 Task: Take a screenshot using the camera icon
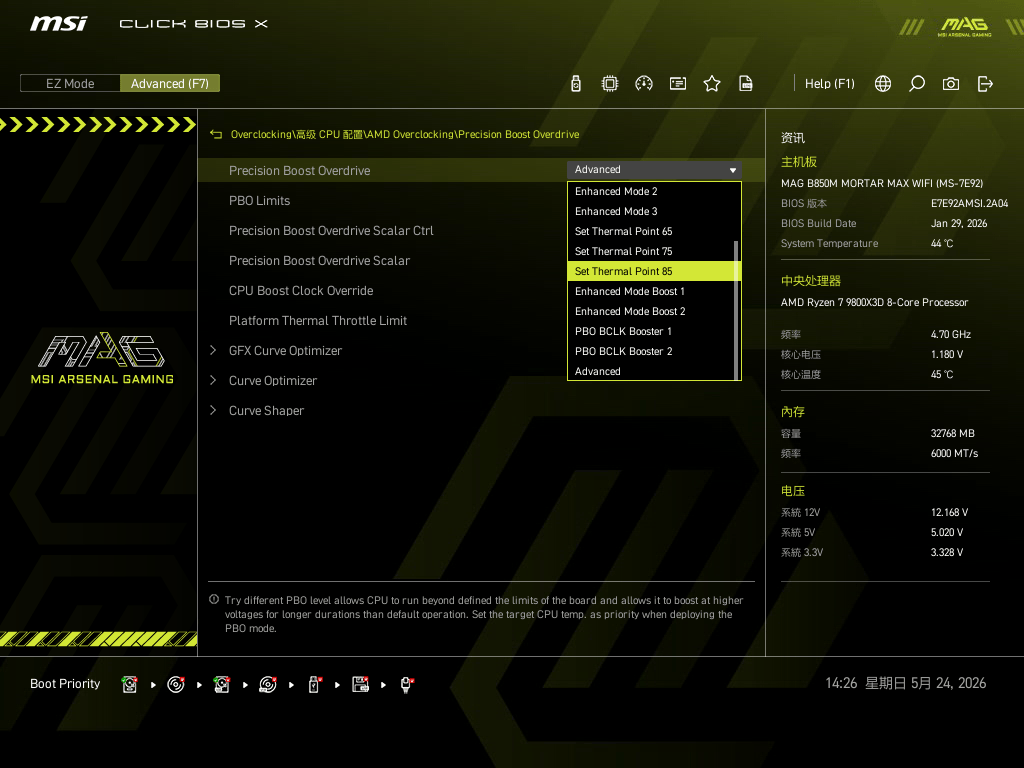tap(951, 84)
